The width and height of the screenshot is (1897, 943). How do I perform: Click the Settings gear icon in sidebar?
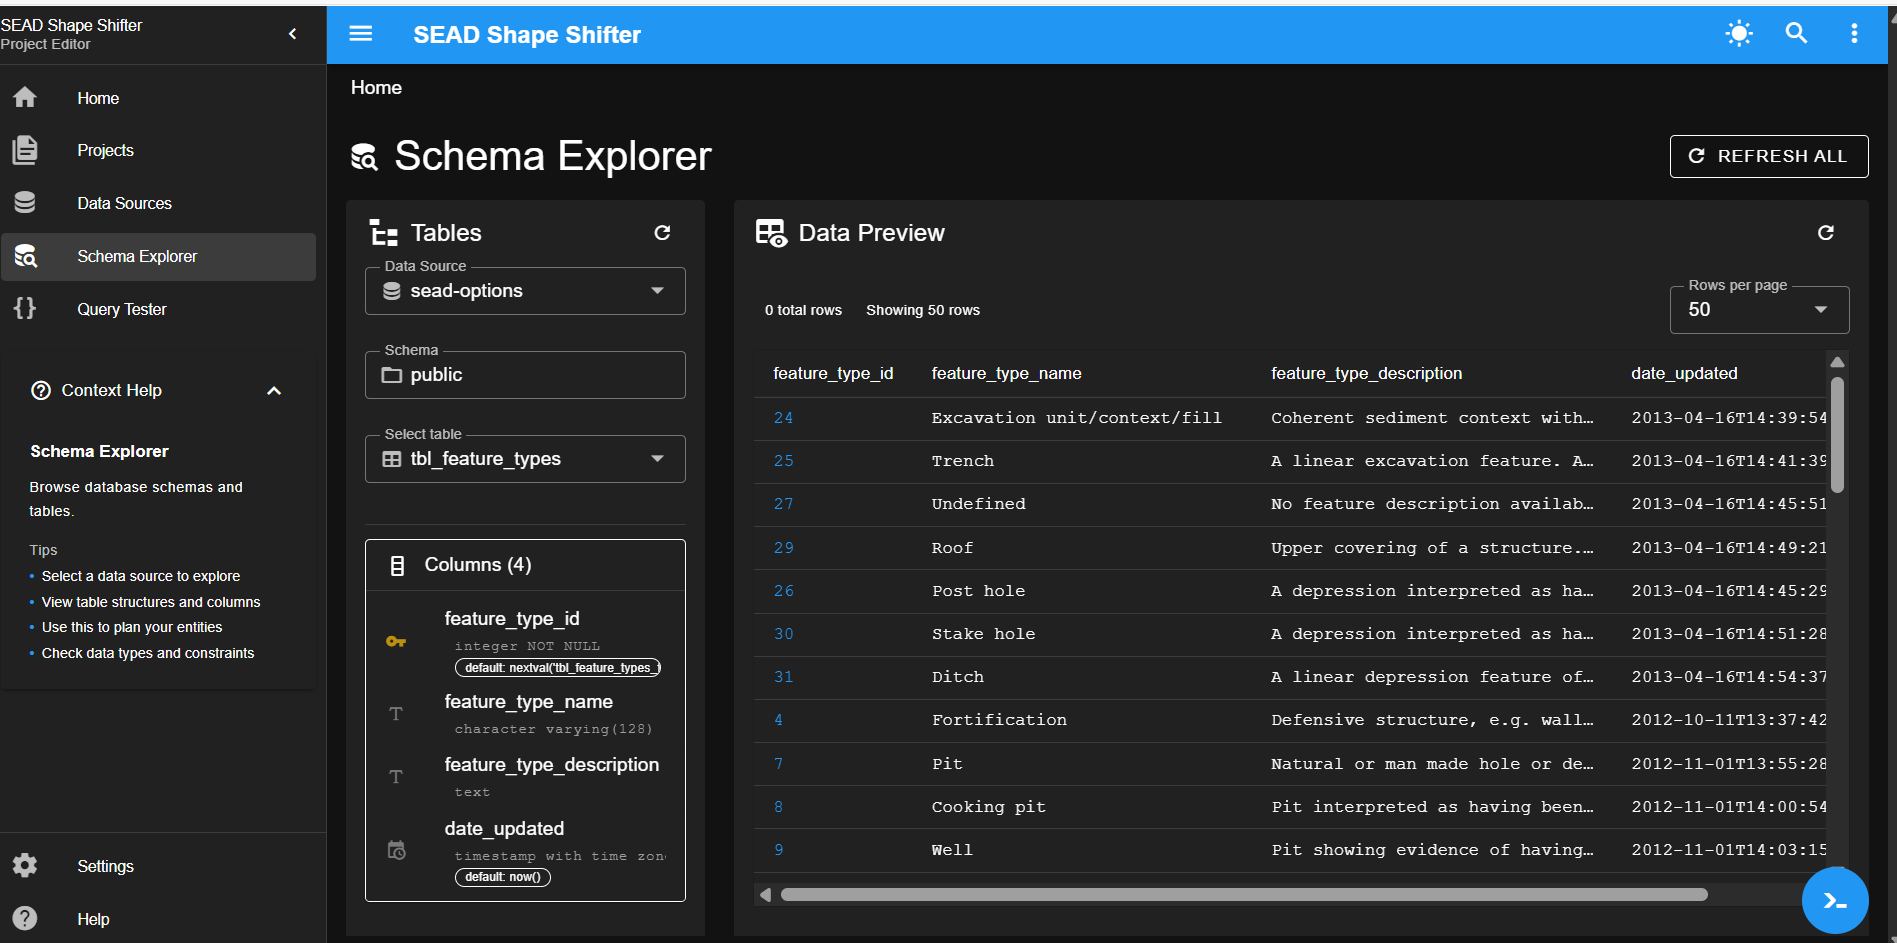pyautogui.click(x=25, y=865)
